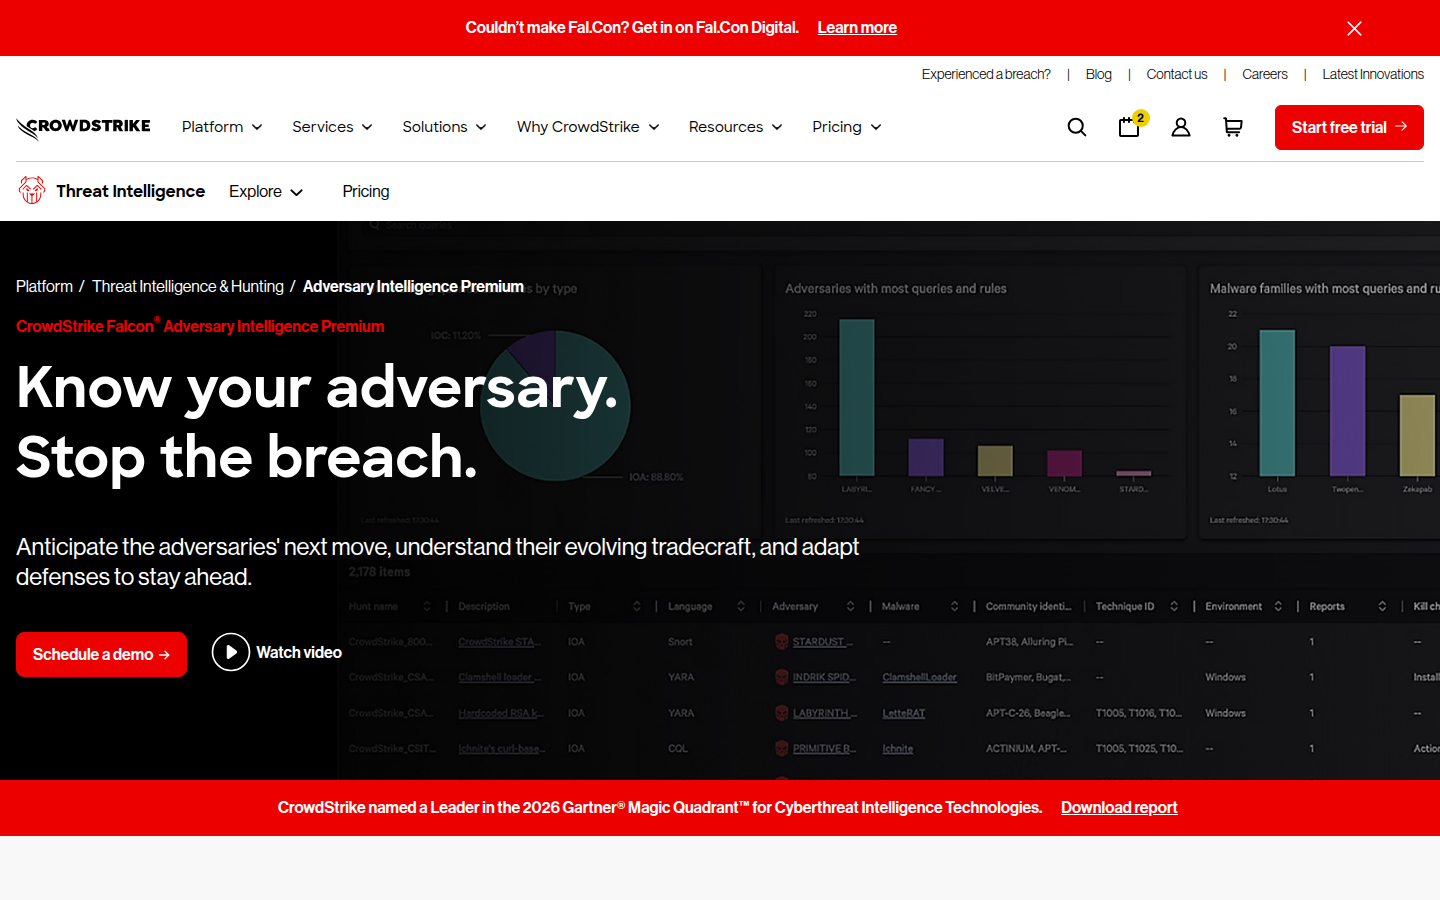The height and width of the screenshot is (900, 1440).
Task: Click the Schedule a demo button
Action: tap(101, 654)
